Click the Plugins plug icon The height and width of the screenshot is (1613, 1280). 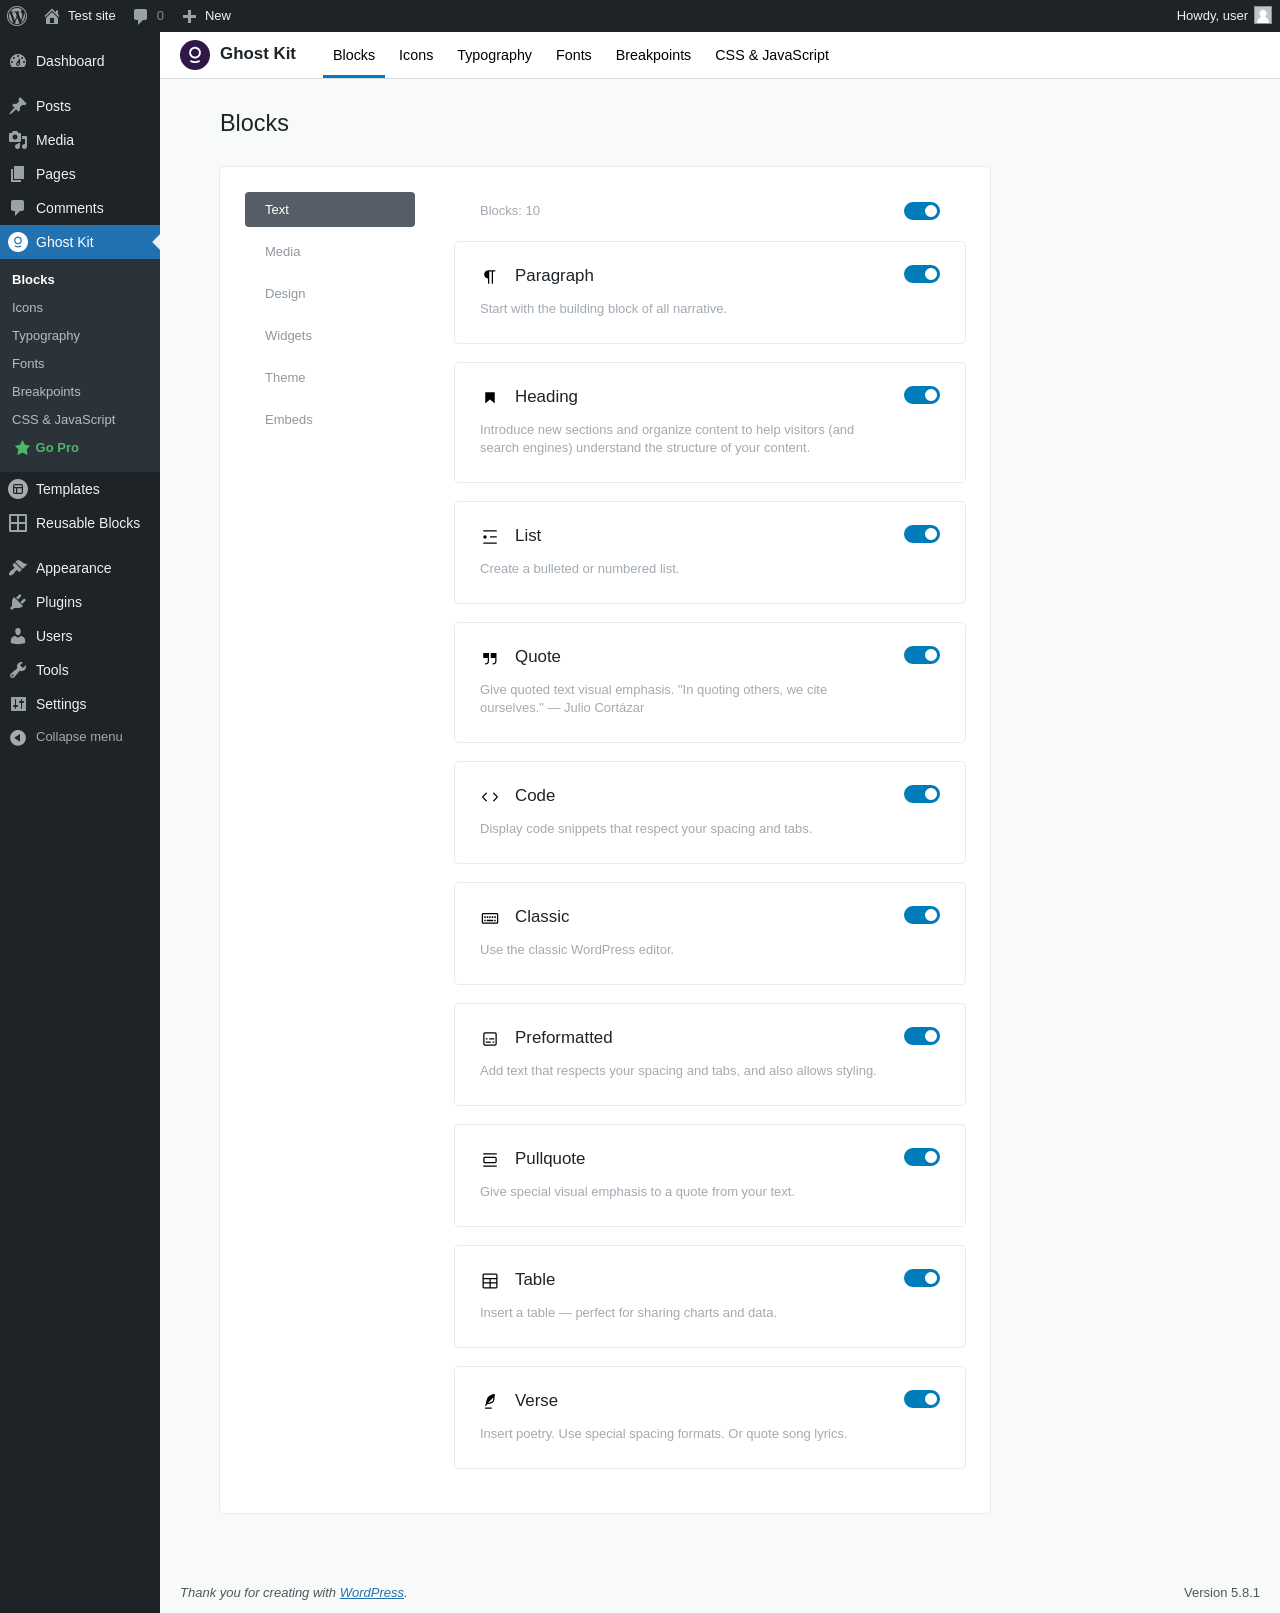pos(18,602)
